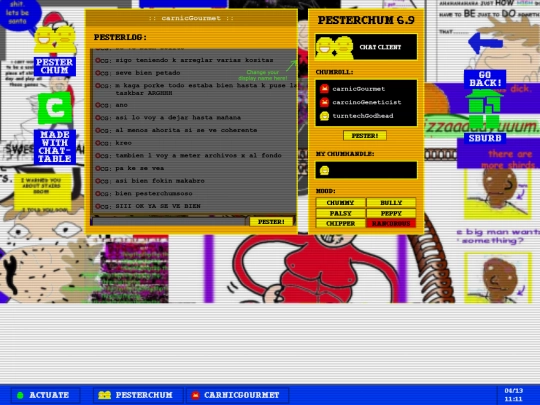Viewport: 540px width, 405px height.
Task: Click the Go Back! label
Action: (485, 79)
